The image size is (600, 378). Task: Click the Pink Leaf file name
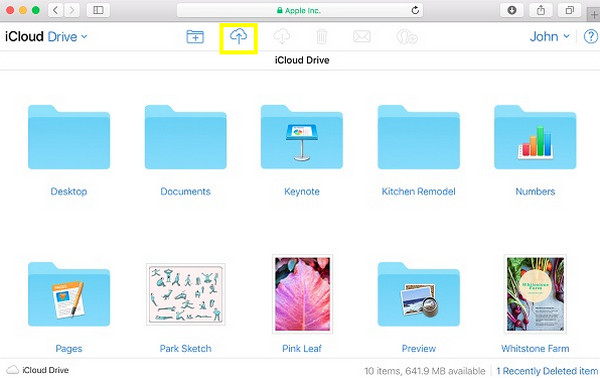coord(302,349)
